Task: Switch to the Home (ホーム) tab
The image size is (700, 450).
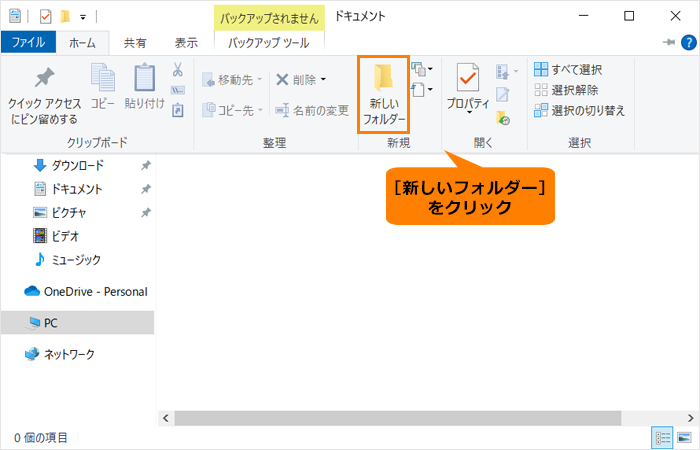Action: tap(82, 43)
